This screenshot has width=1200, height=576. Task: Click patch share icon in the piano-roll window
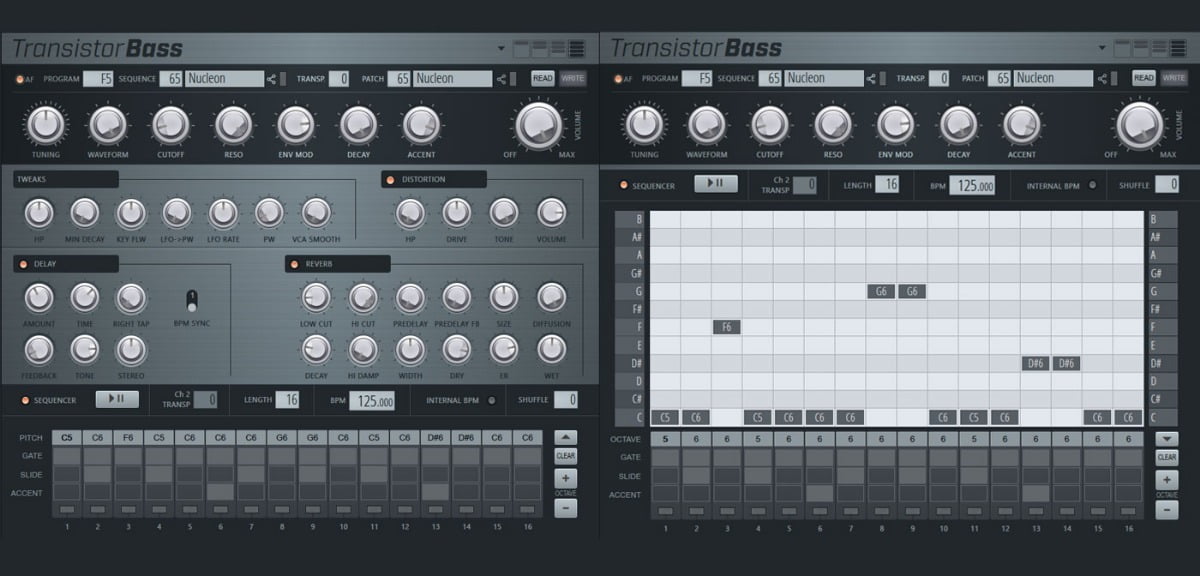click(1101, 79)
